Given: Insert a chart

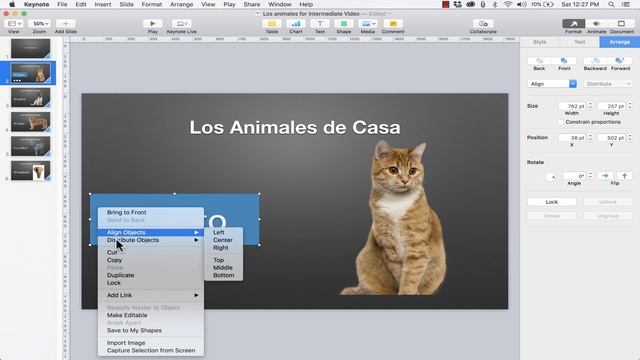Looking at the screenshot, I should pyautogui.click(x=296, y=24).
